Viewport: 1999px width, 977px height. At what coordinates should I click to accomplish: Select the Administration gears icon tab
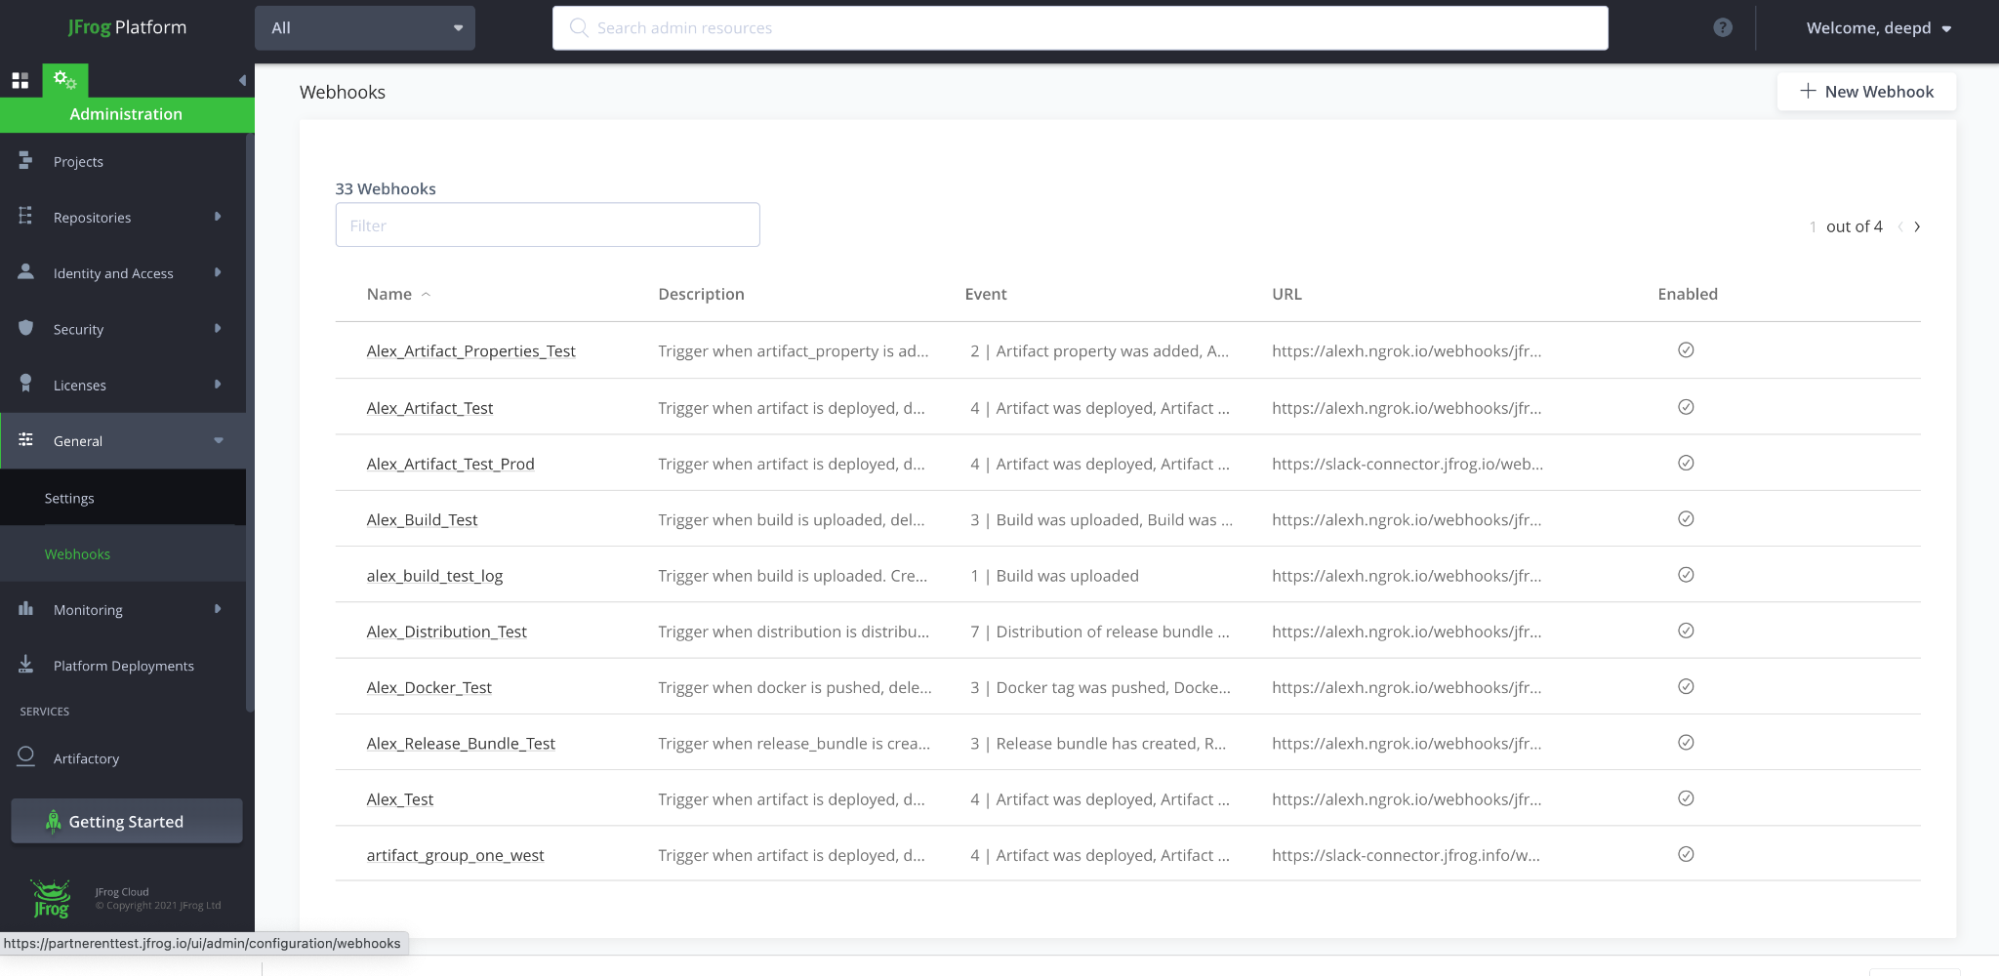65,80
